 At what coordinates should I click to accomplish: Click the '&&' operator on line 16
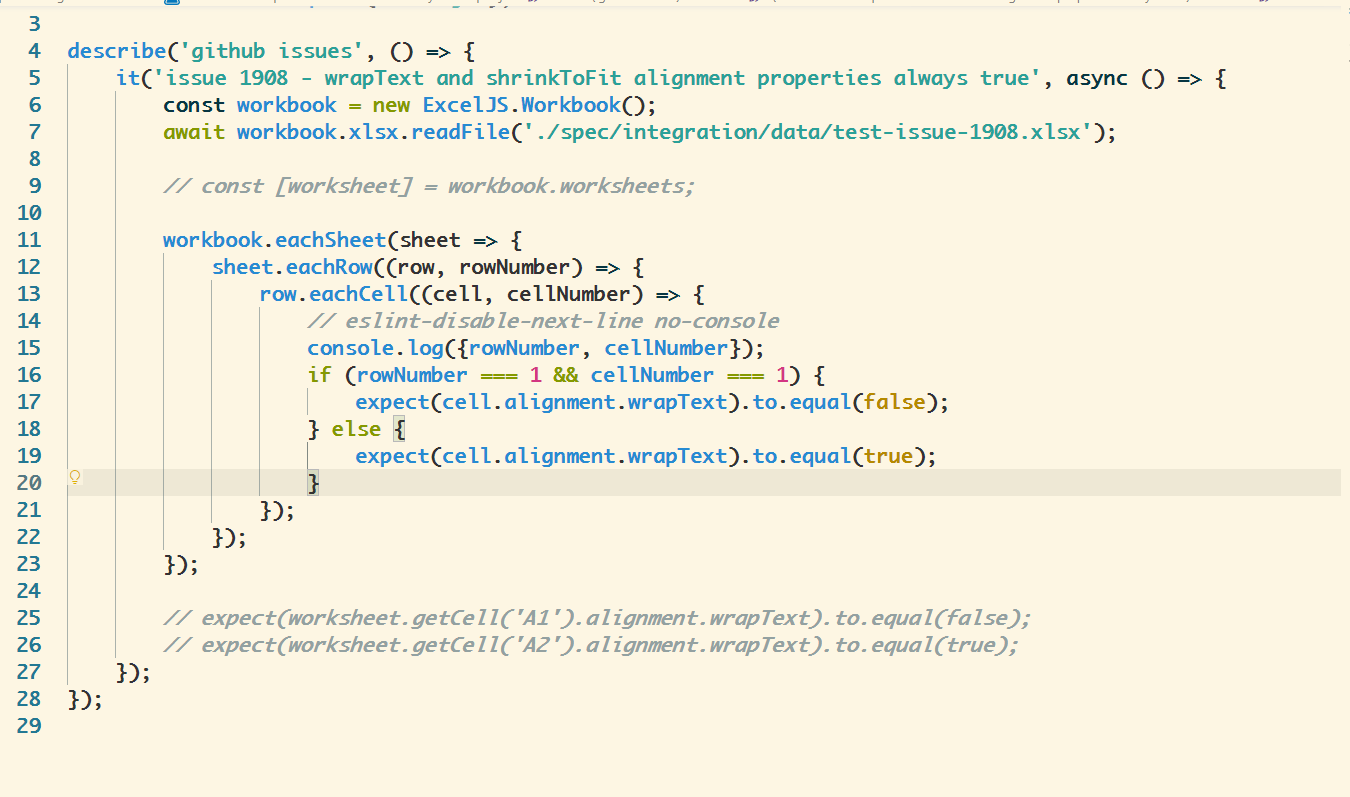point(565,375)
